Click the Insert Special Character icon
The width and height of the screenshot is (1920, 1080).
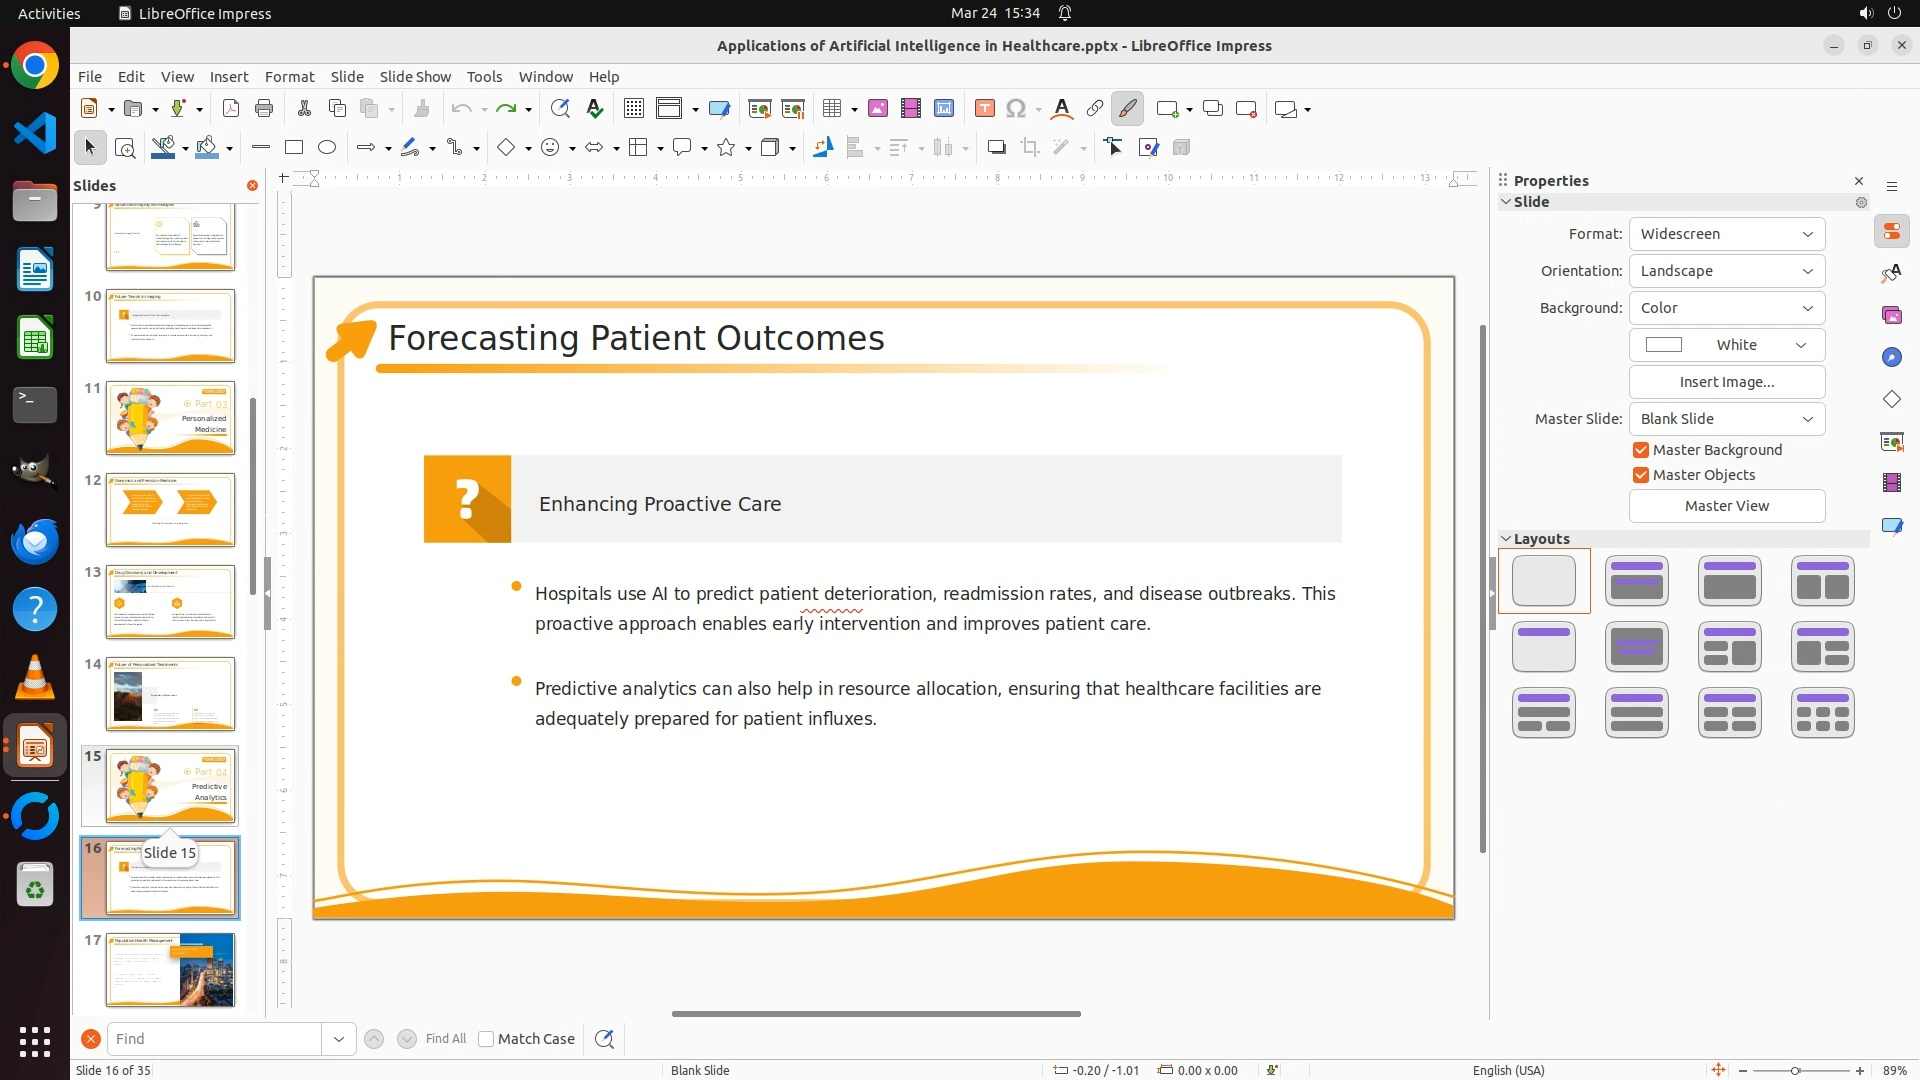(x=1016, y=109)
